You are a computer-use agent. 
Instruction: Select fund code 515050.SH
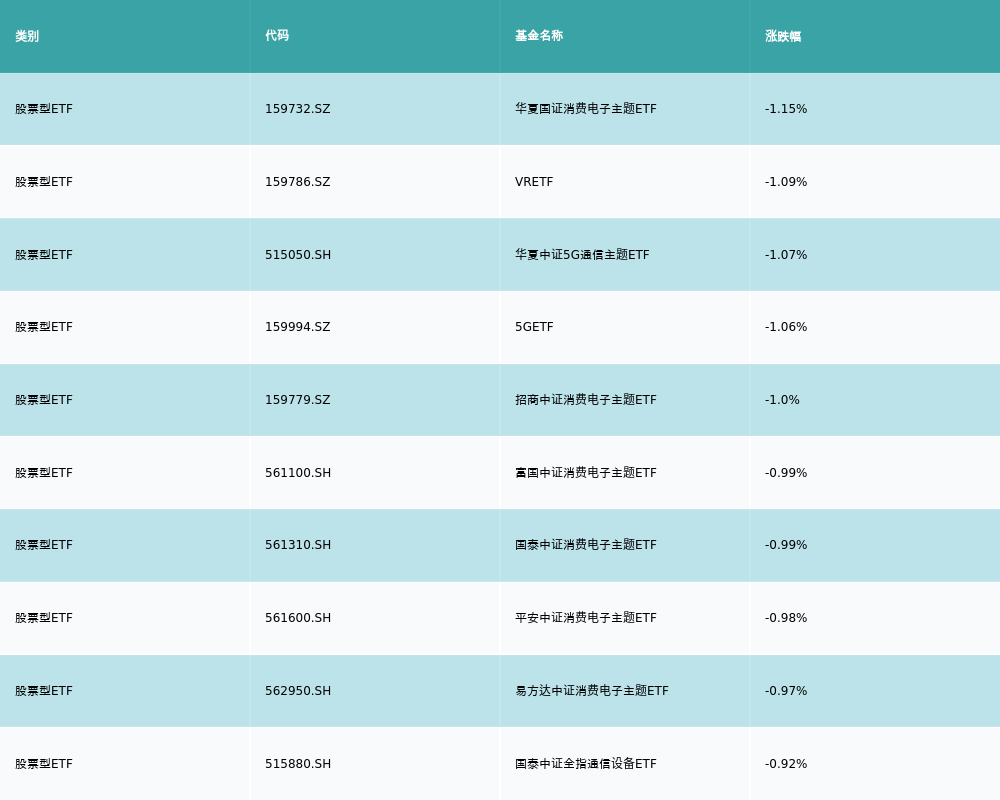pos(298,255)
